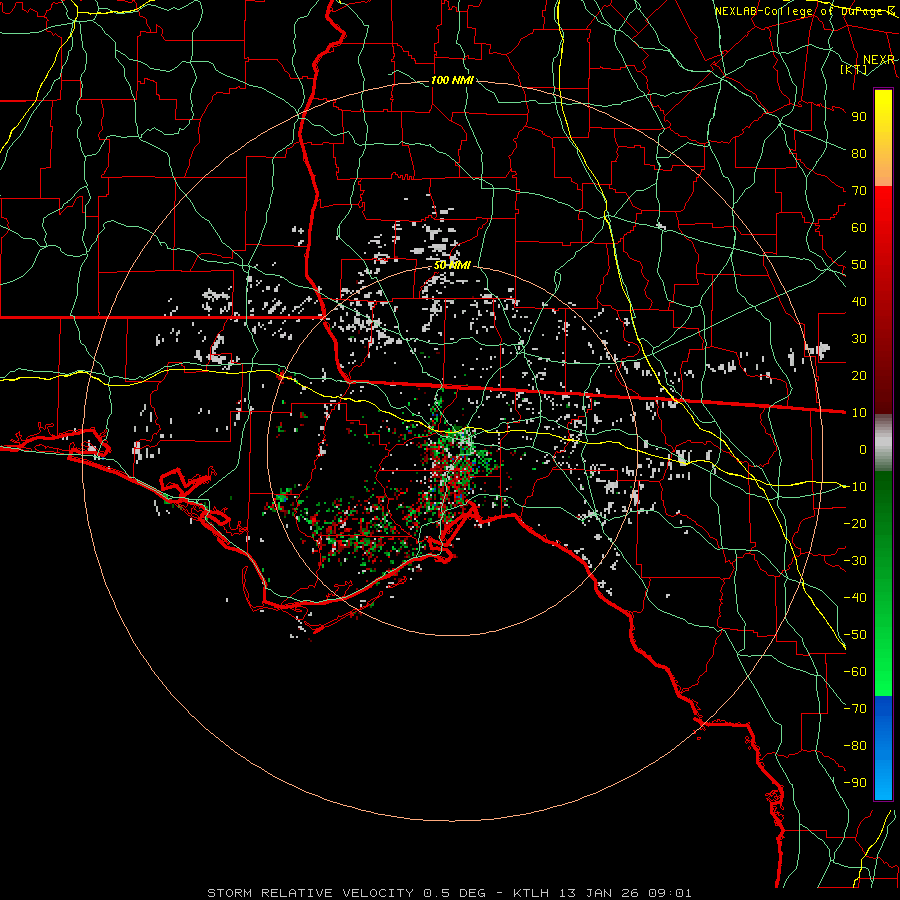Click the -50 value on velocity scale
Screen dimensions: 900x900
855,635
